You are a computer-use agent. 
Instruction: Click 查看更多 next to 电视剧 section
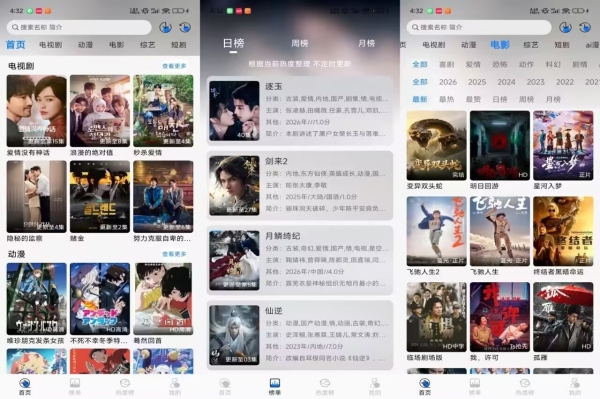click(x=174, y=66)
